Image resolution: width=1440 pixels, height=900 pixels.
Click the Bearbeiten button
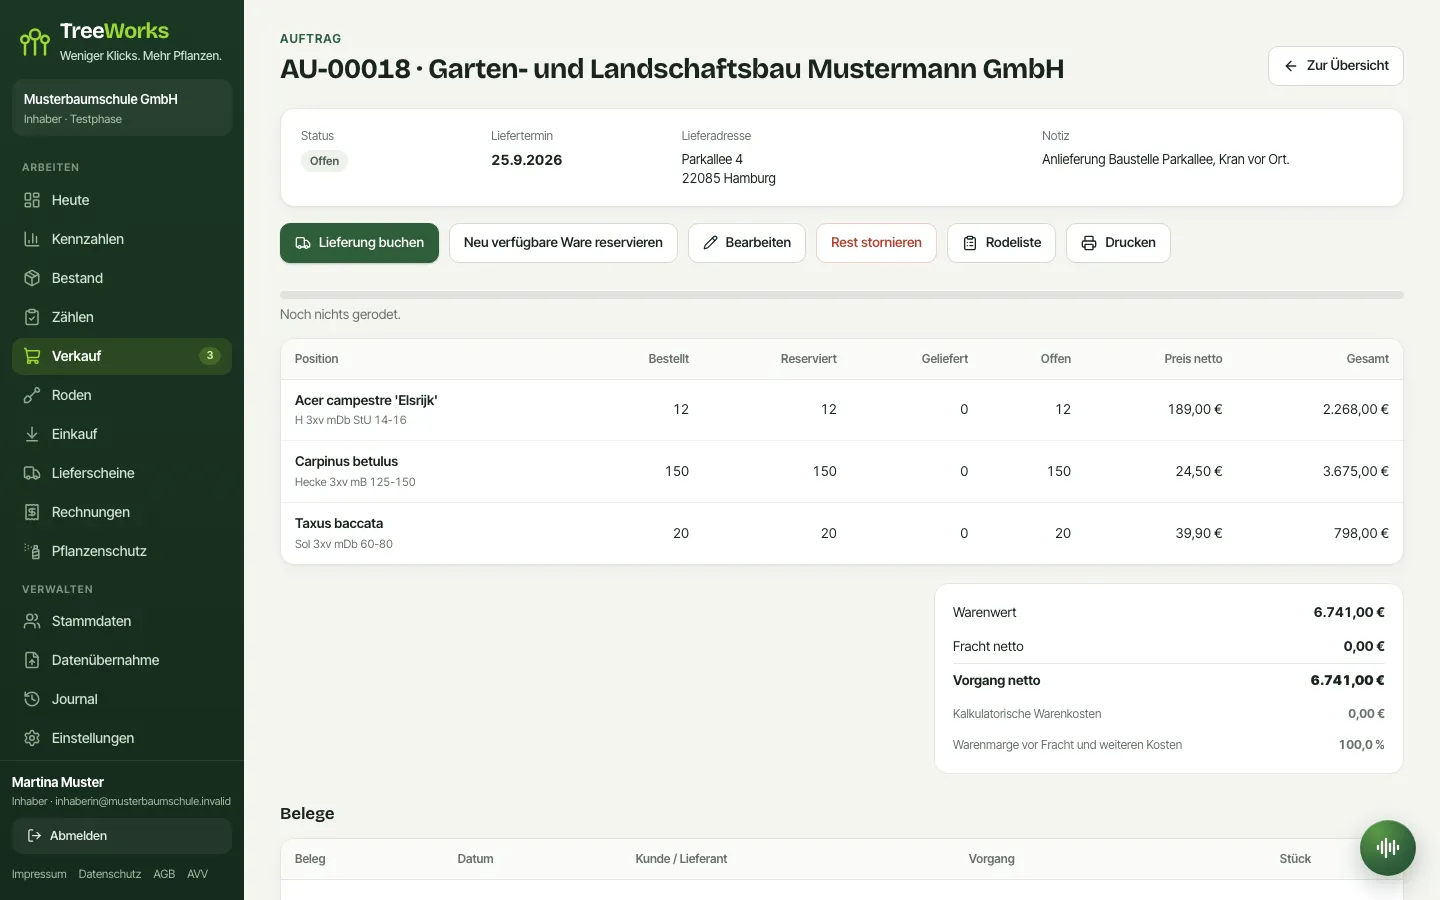[747, 243]
